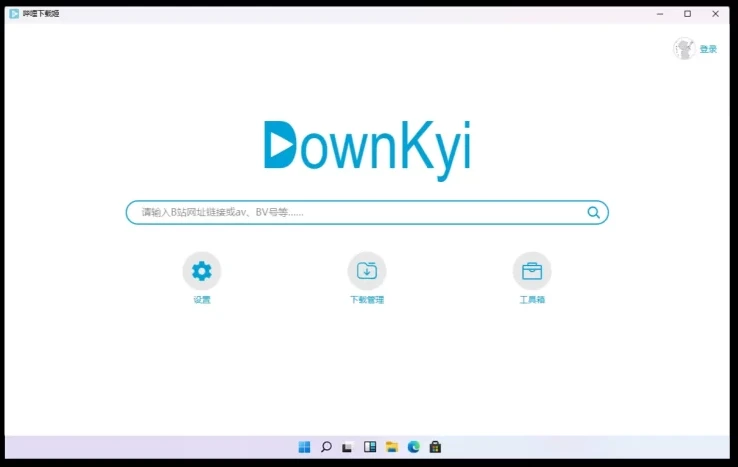Open the 下载管理 download manager icon
Viewport: 738px width, 467px height.
[x=367, y=271]
